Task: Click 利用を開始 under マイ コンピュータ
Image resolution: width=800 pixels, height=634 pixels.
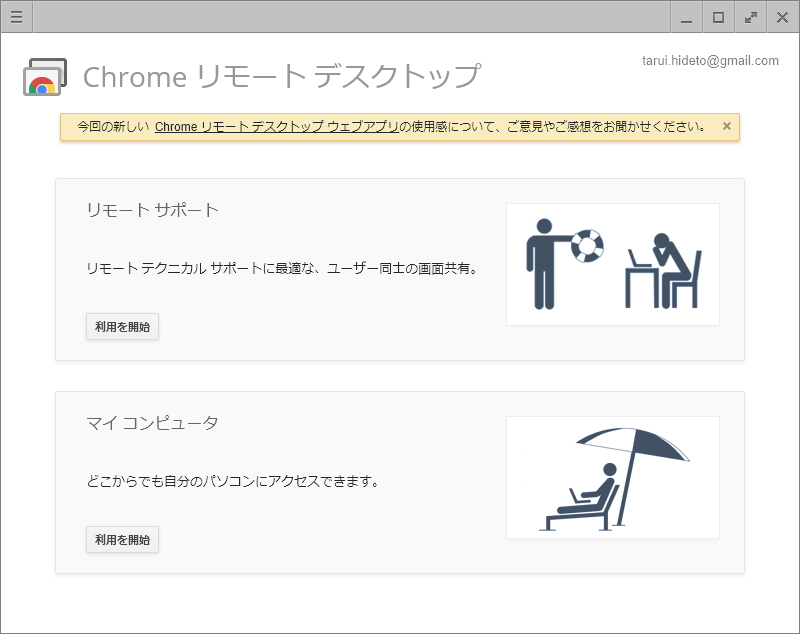Action: (x=122, y=539)
